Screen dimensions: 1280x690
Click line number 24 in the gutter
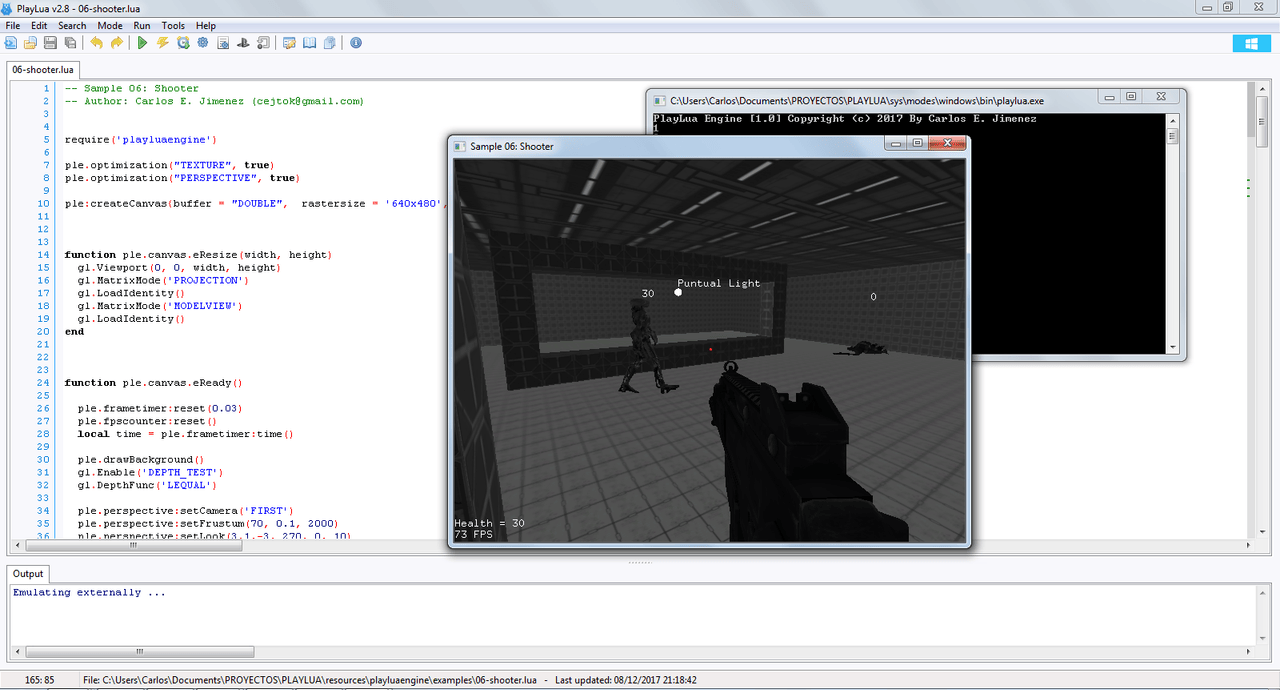click(x=43, y=383)
